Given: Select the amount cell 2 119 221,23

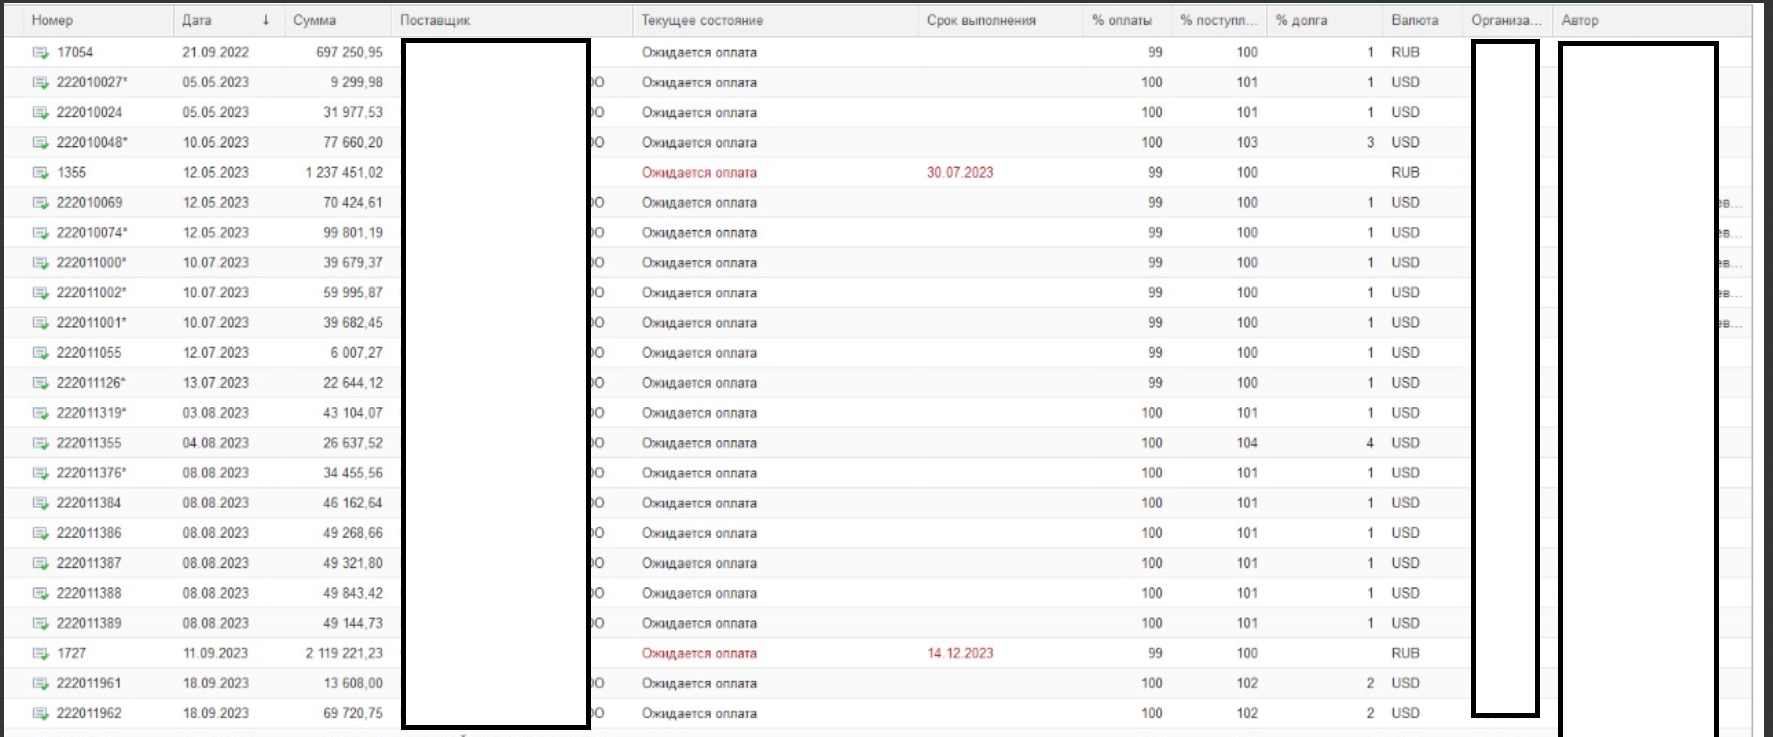Looking at the screenshot, I should coord(344,654).
